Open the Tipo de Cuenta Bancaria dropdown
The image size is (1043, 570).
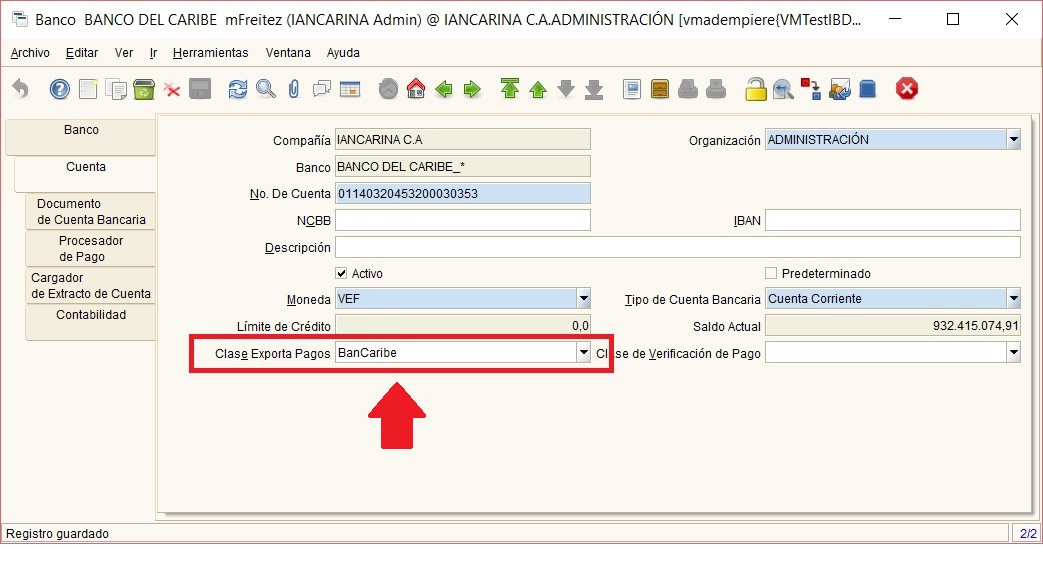click(1013, 299)
